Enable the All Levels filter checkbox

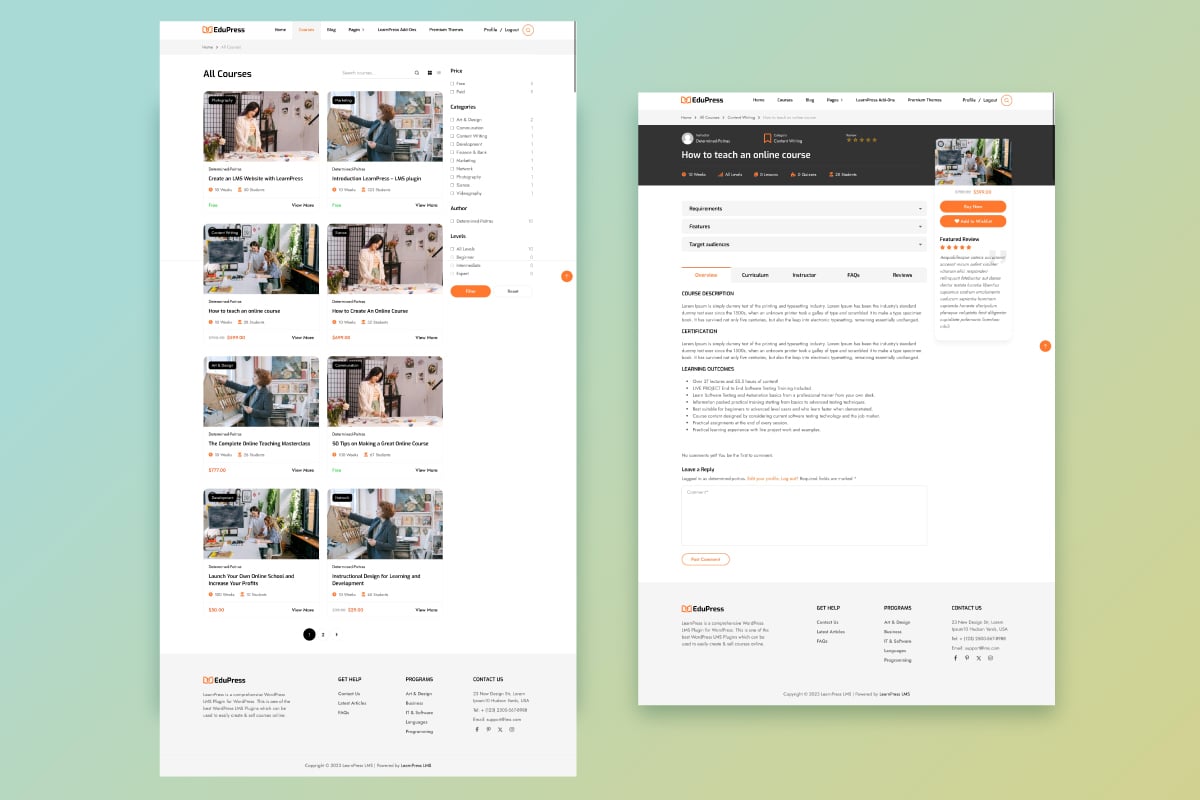click(452, 249)
